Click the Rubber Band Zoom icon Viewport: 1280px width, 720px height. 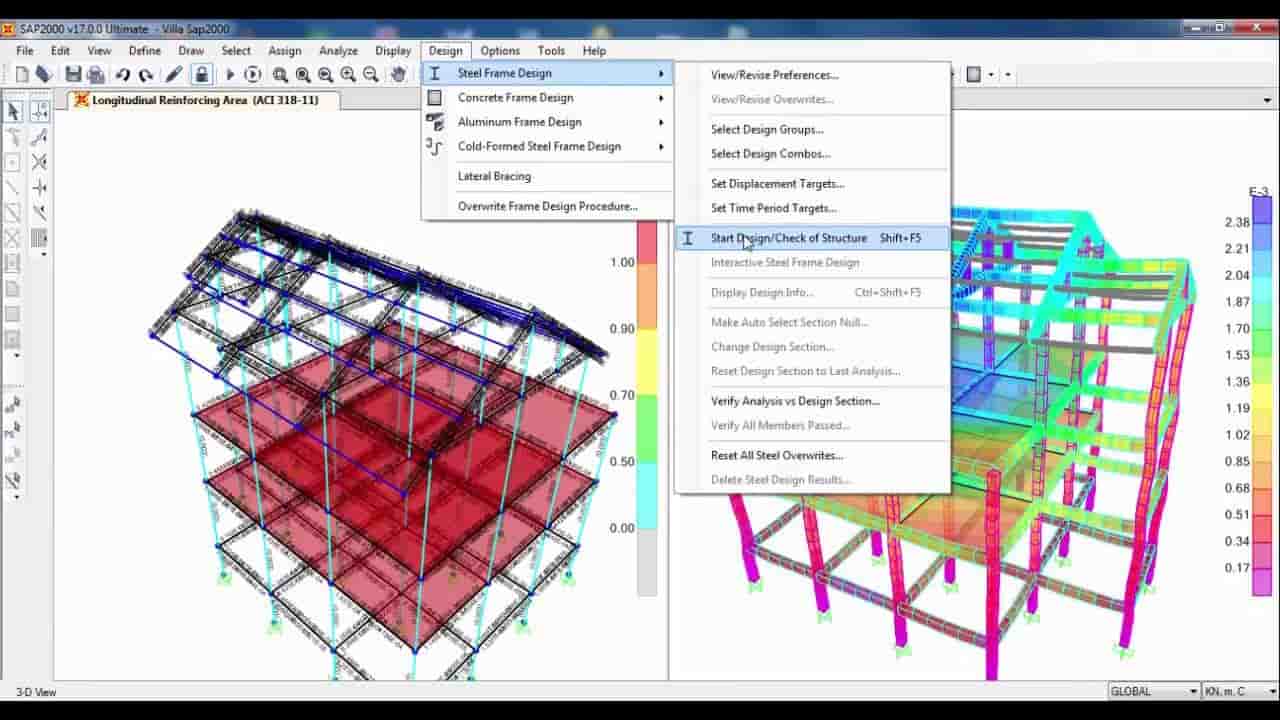(x=281, y=73)
